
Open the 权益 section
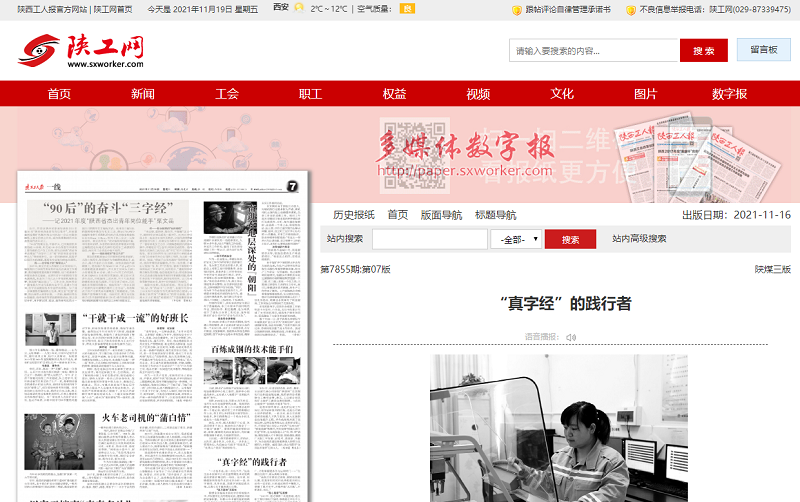(x=394, y=94)
